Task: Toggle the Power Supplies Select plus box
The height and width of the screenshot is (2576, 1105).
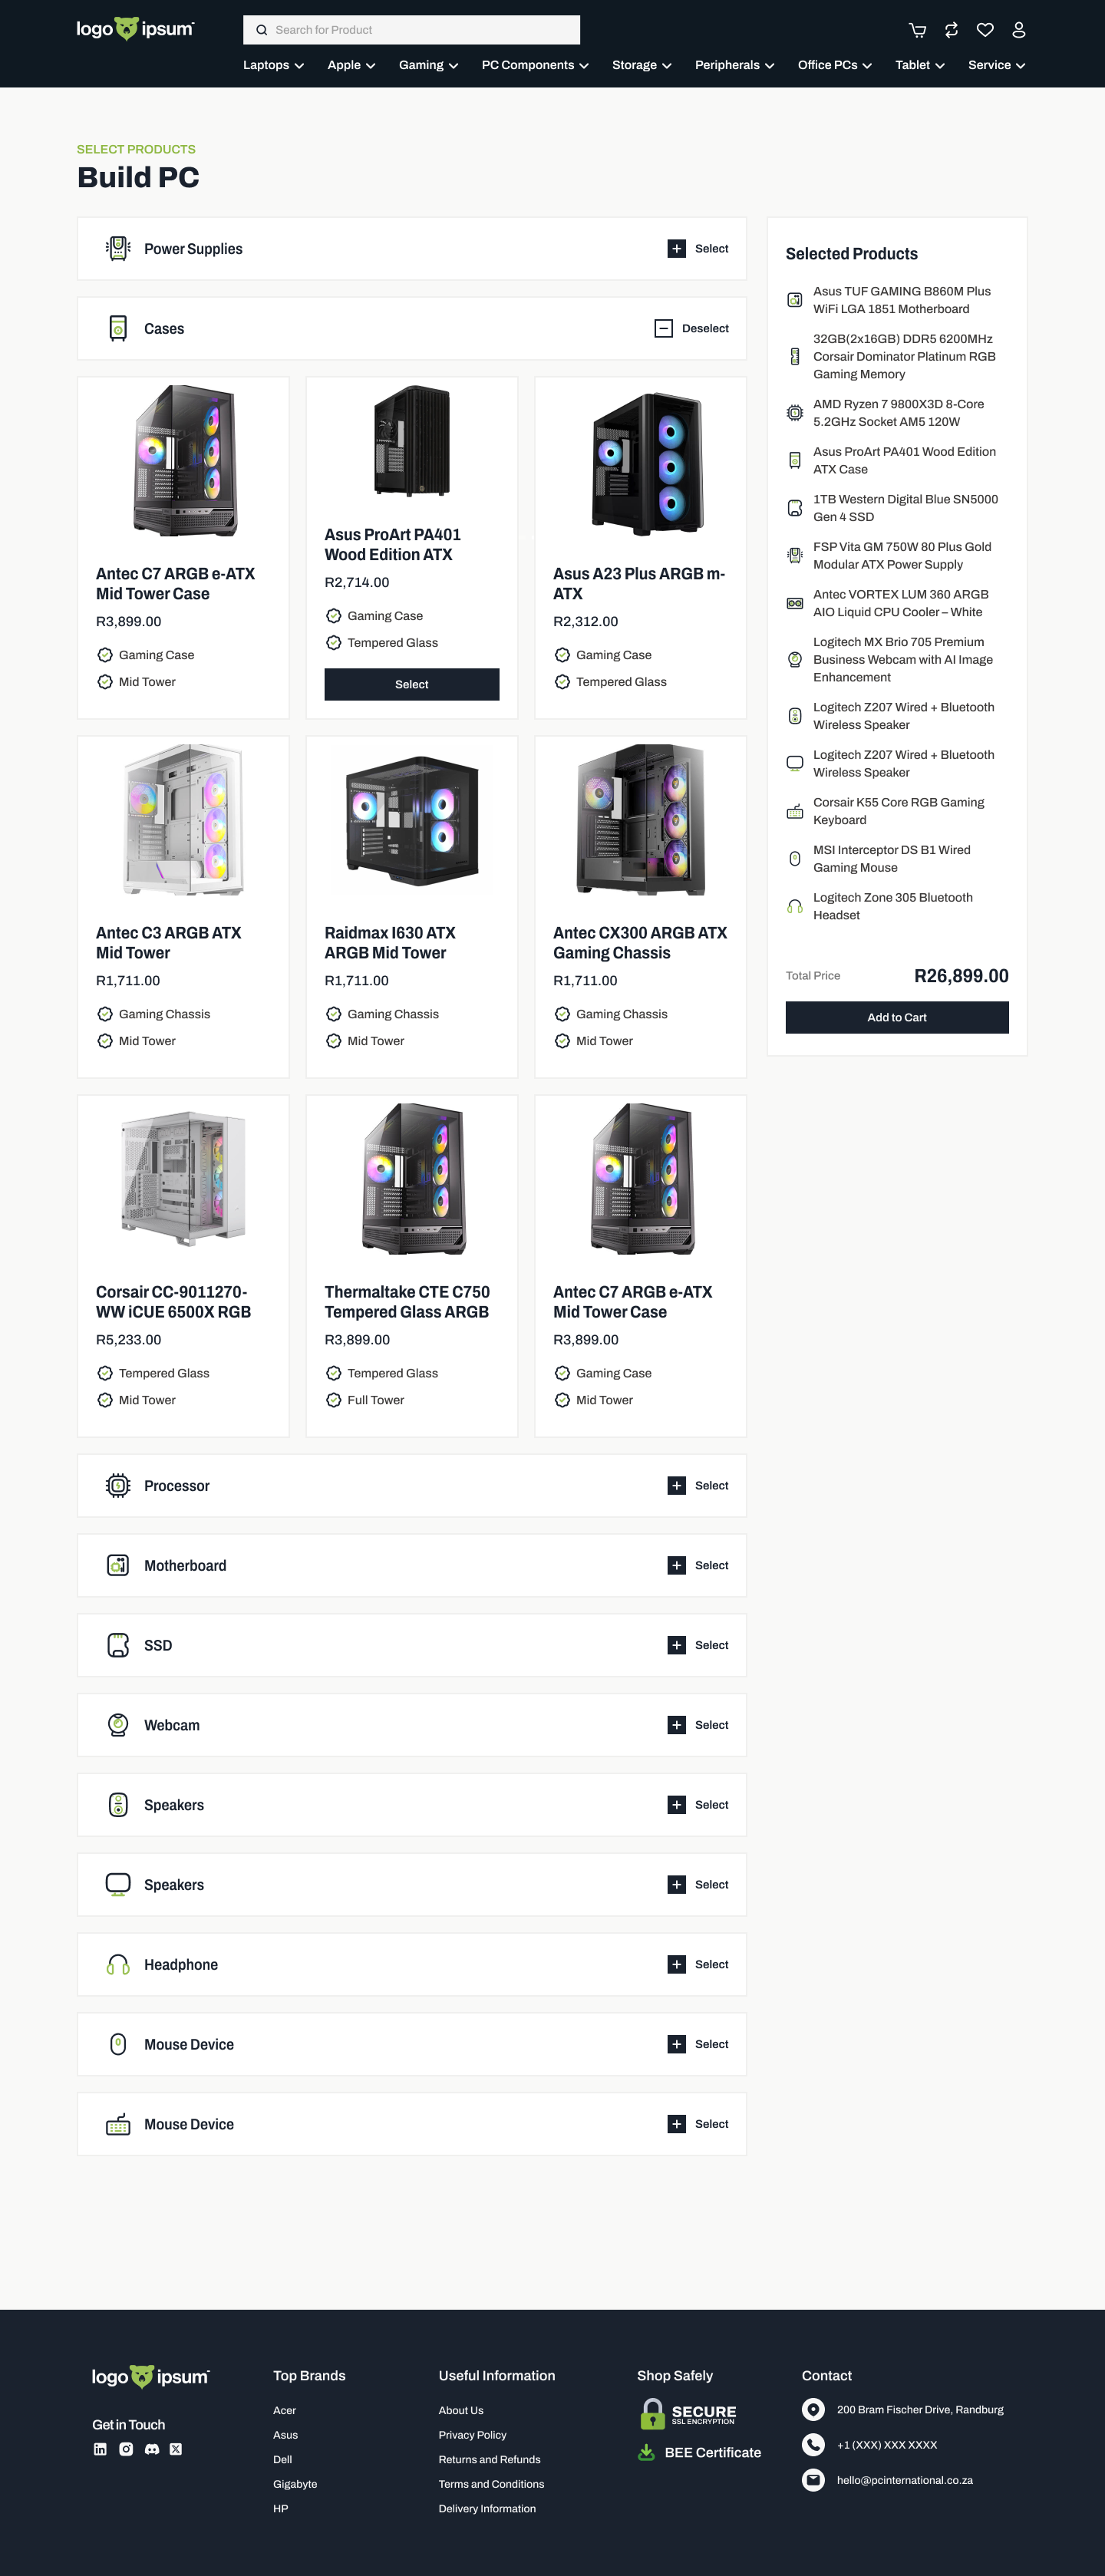Action: point(677,249)
